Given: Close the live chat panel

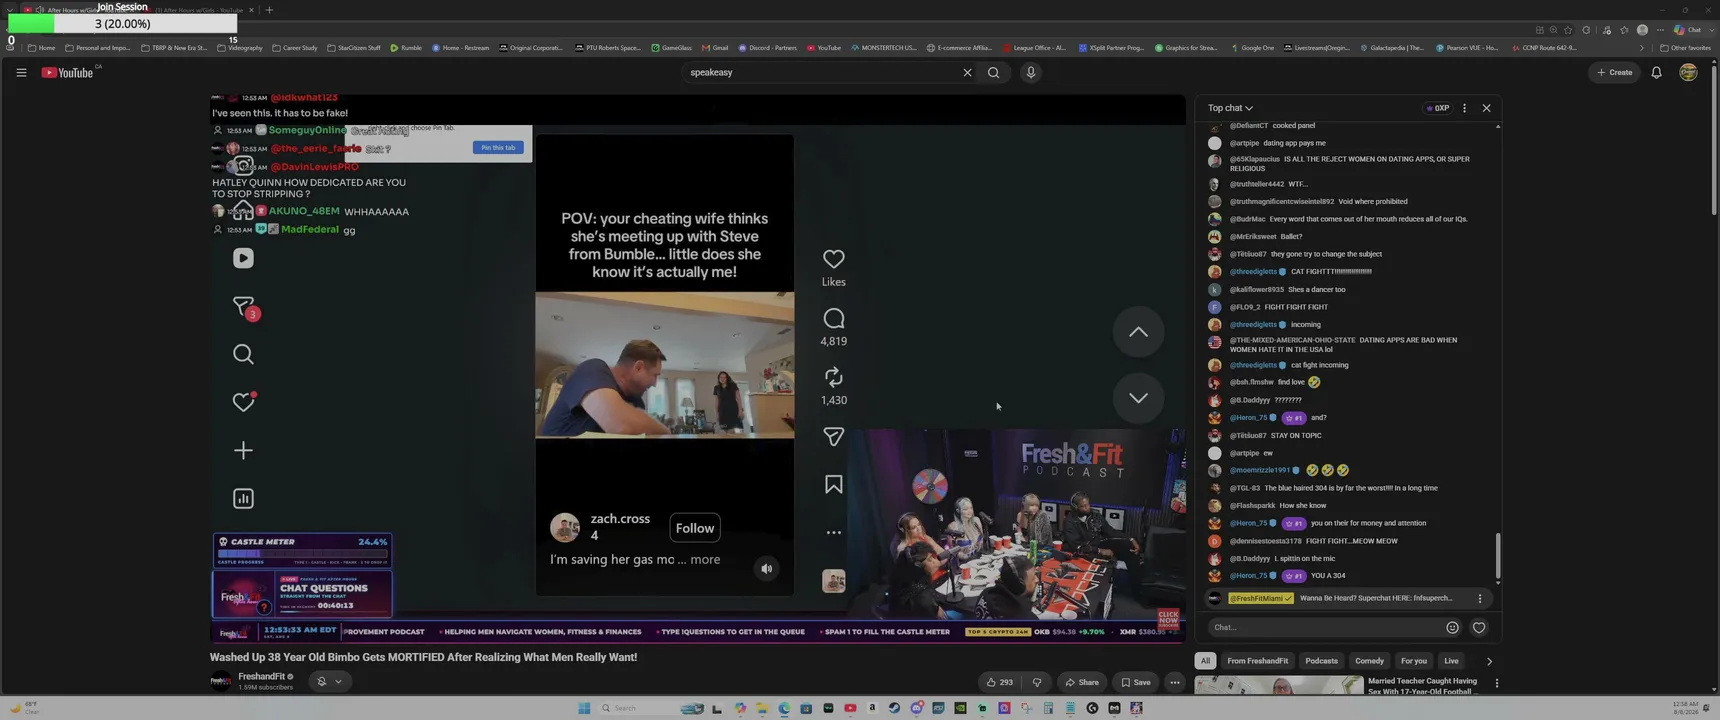Looking at the screenshot, I should click(1486, 108).
